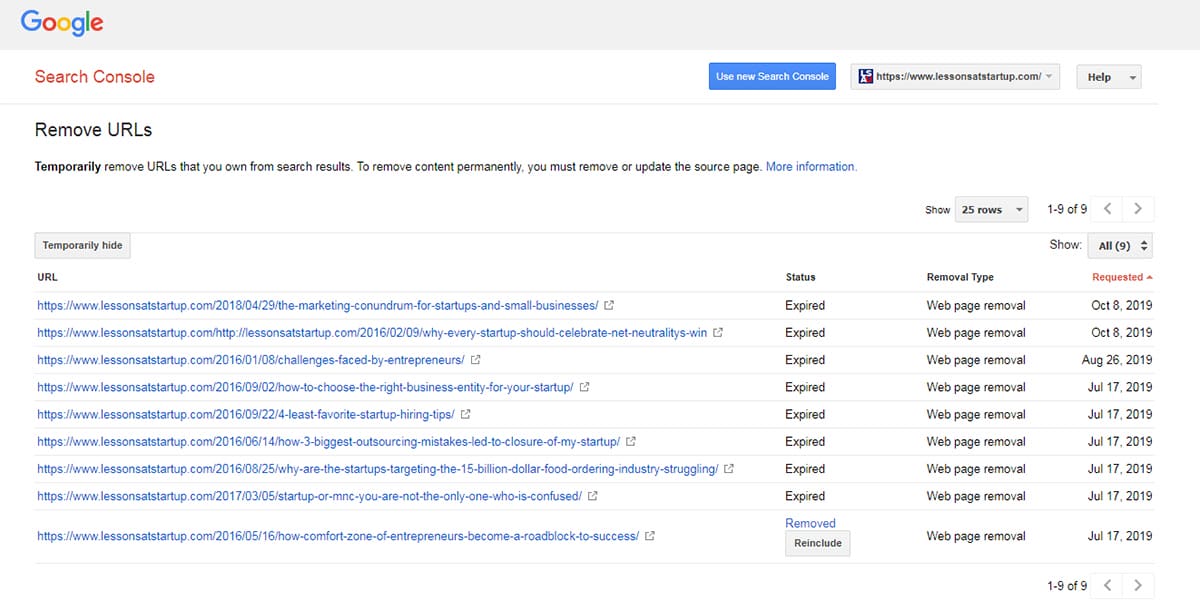Open external link icon for net-neutralitys-win URL
Screen dimensions: 1200x611
tap(717, 333)
